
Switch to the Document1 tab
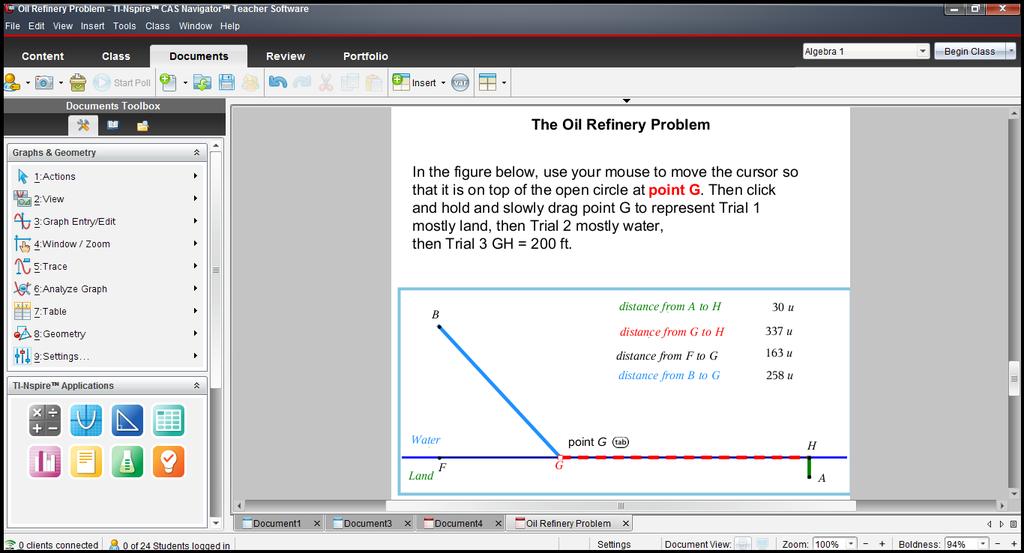(277, 523)
